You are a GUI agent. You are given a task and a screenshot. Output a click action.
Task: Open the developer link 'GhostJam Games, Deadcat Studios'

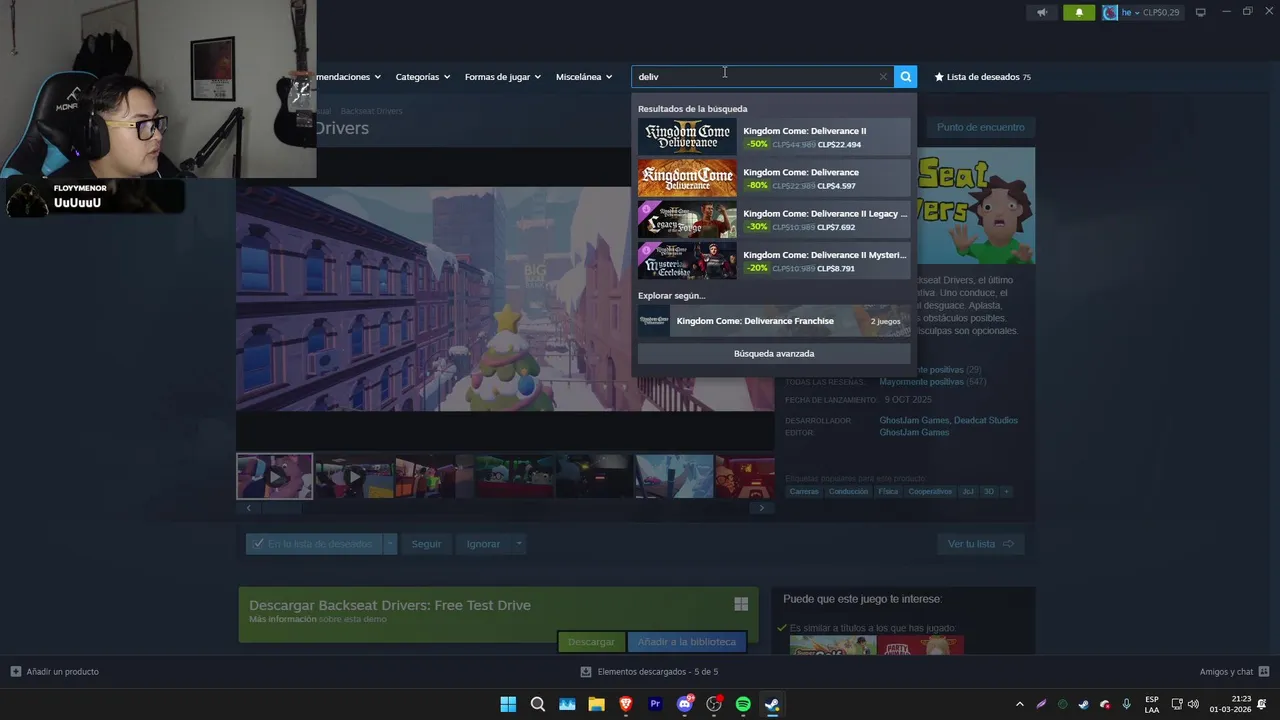click(x=948, y=420)
